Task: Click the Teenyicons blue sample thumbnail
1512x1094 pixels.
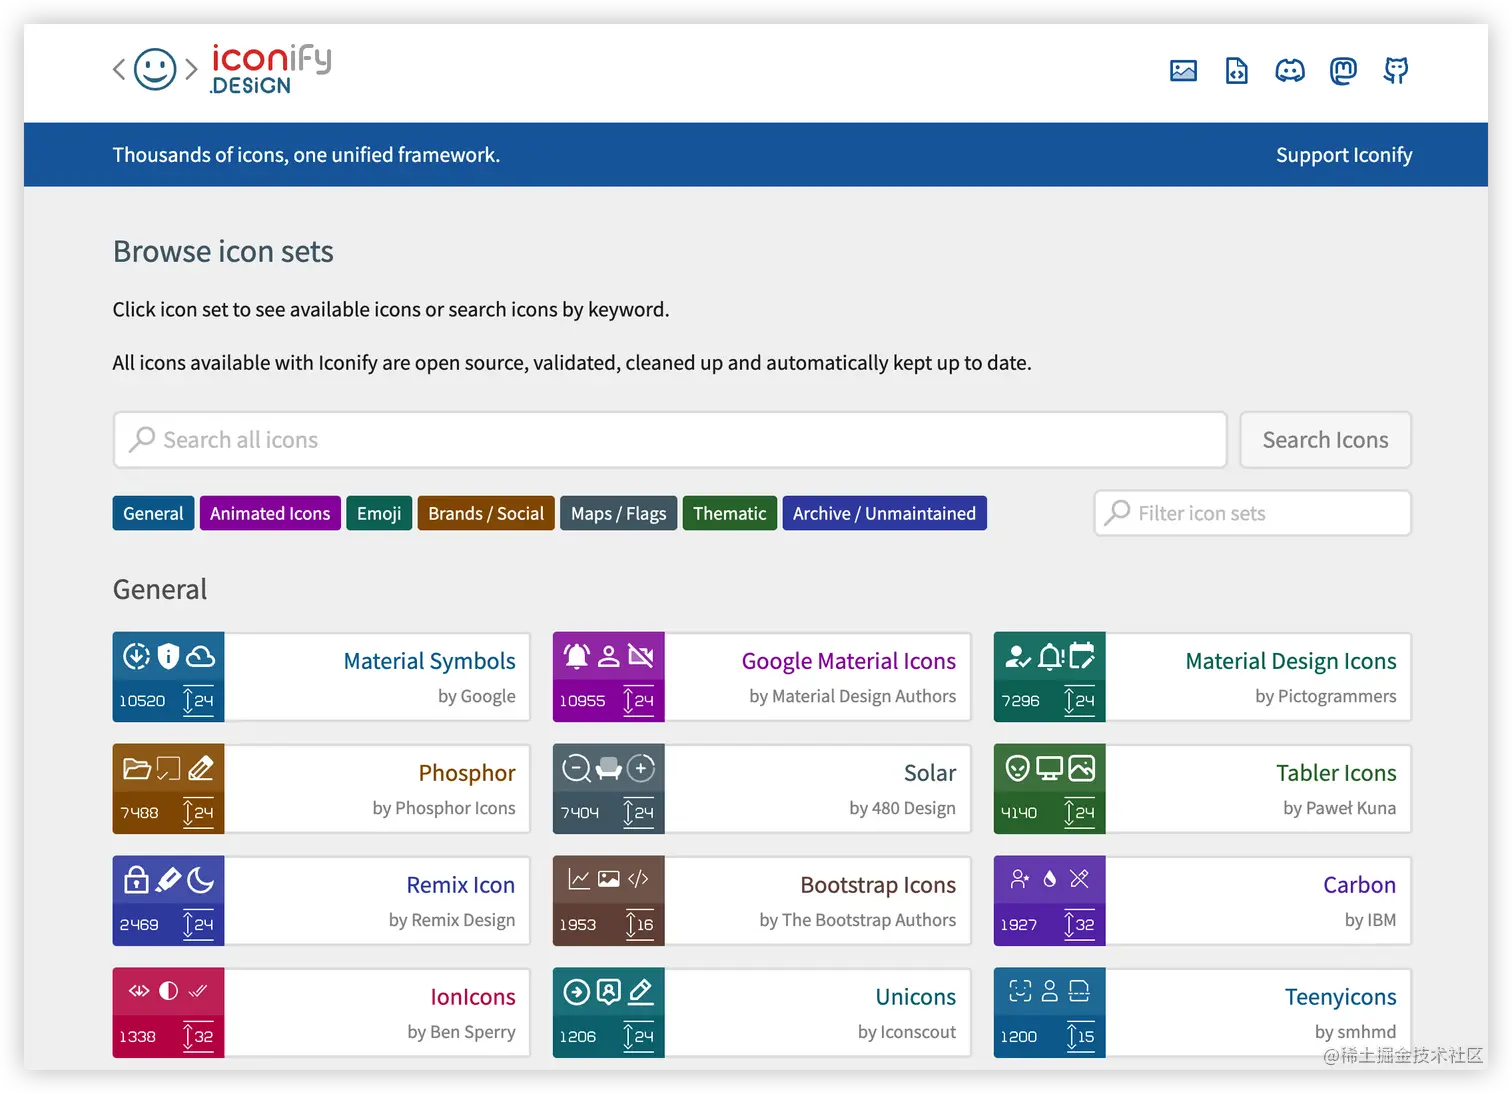Action: pos(1049,1013)
